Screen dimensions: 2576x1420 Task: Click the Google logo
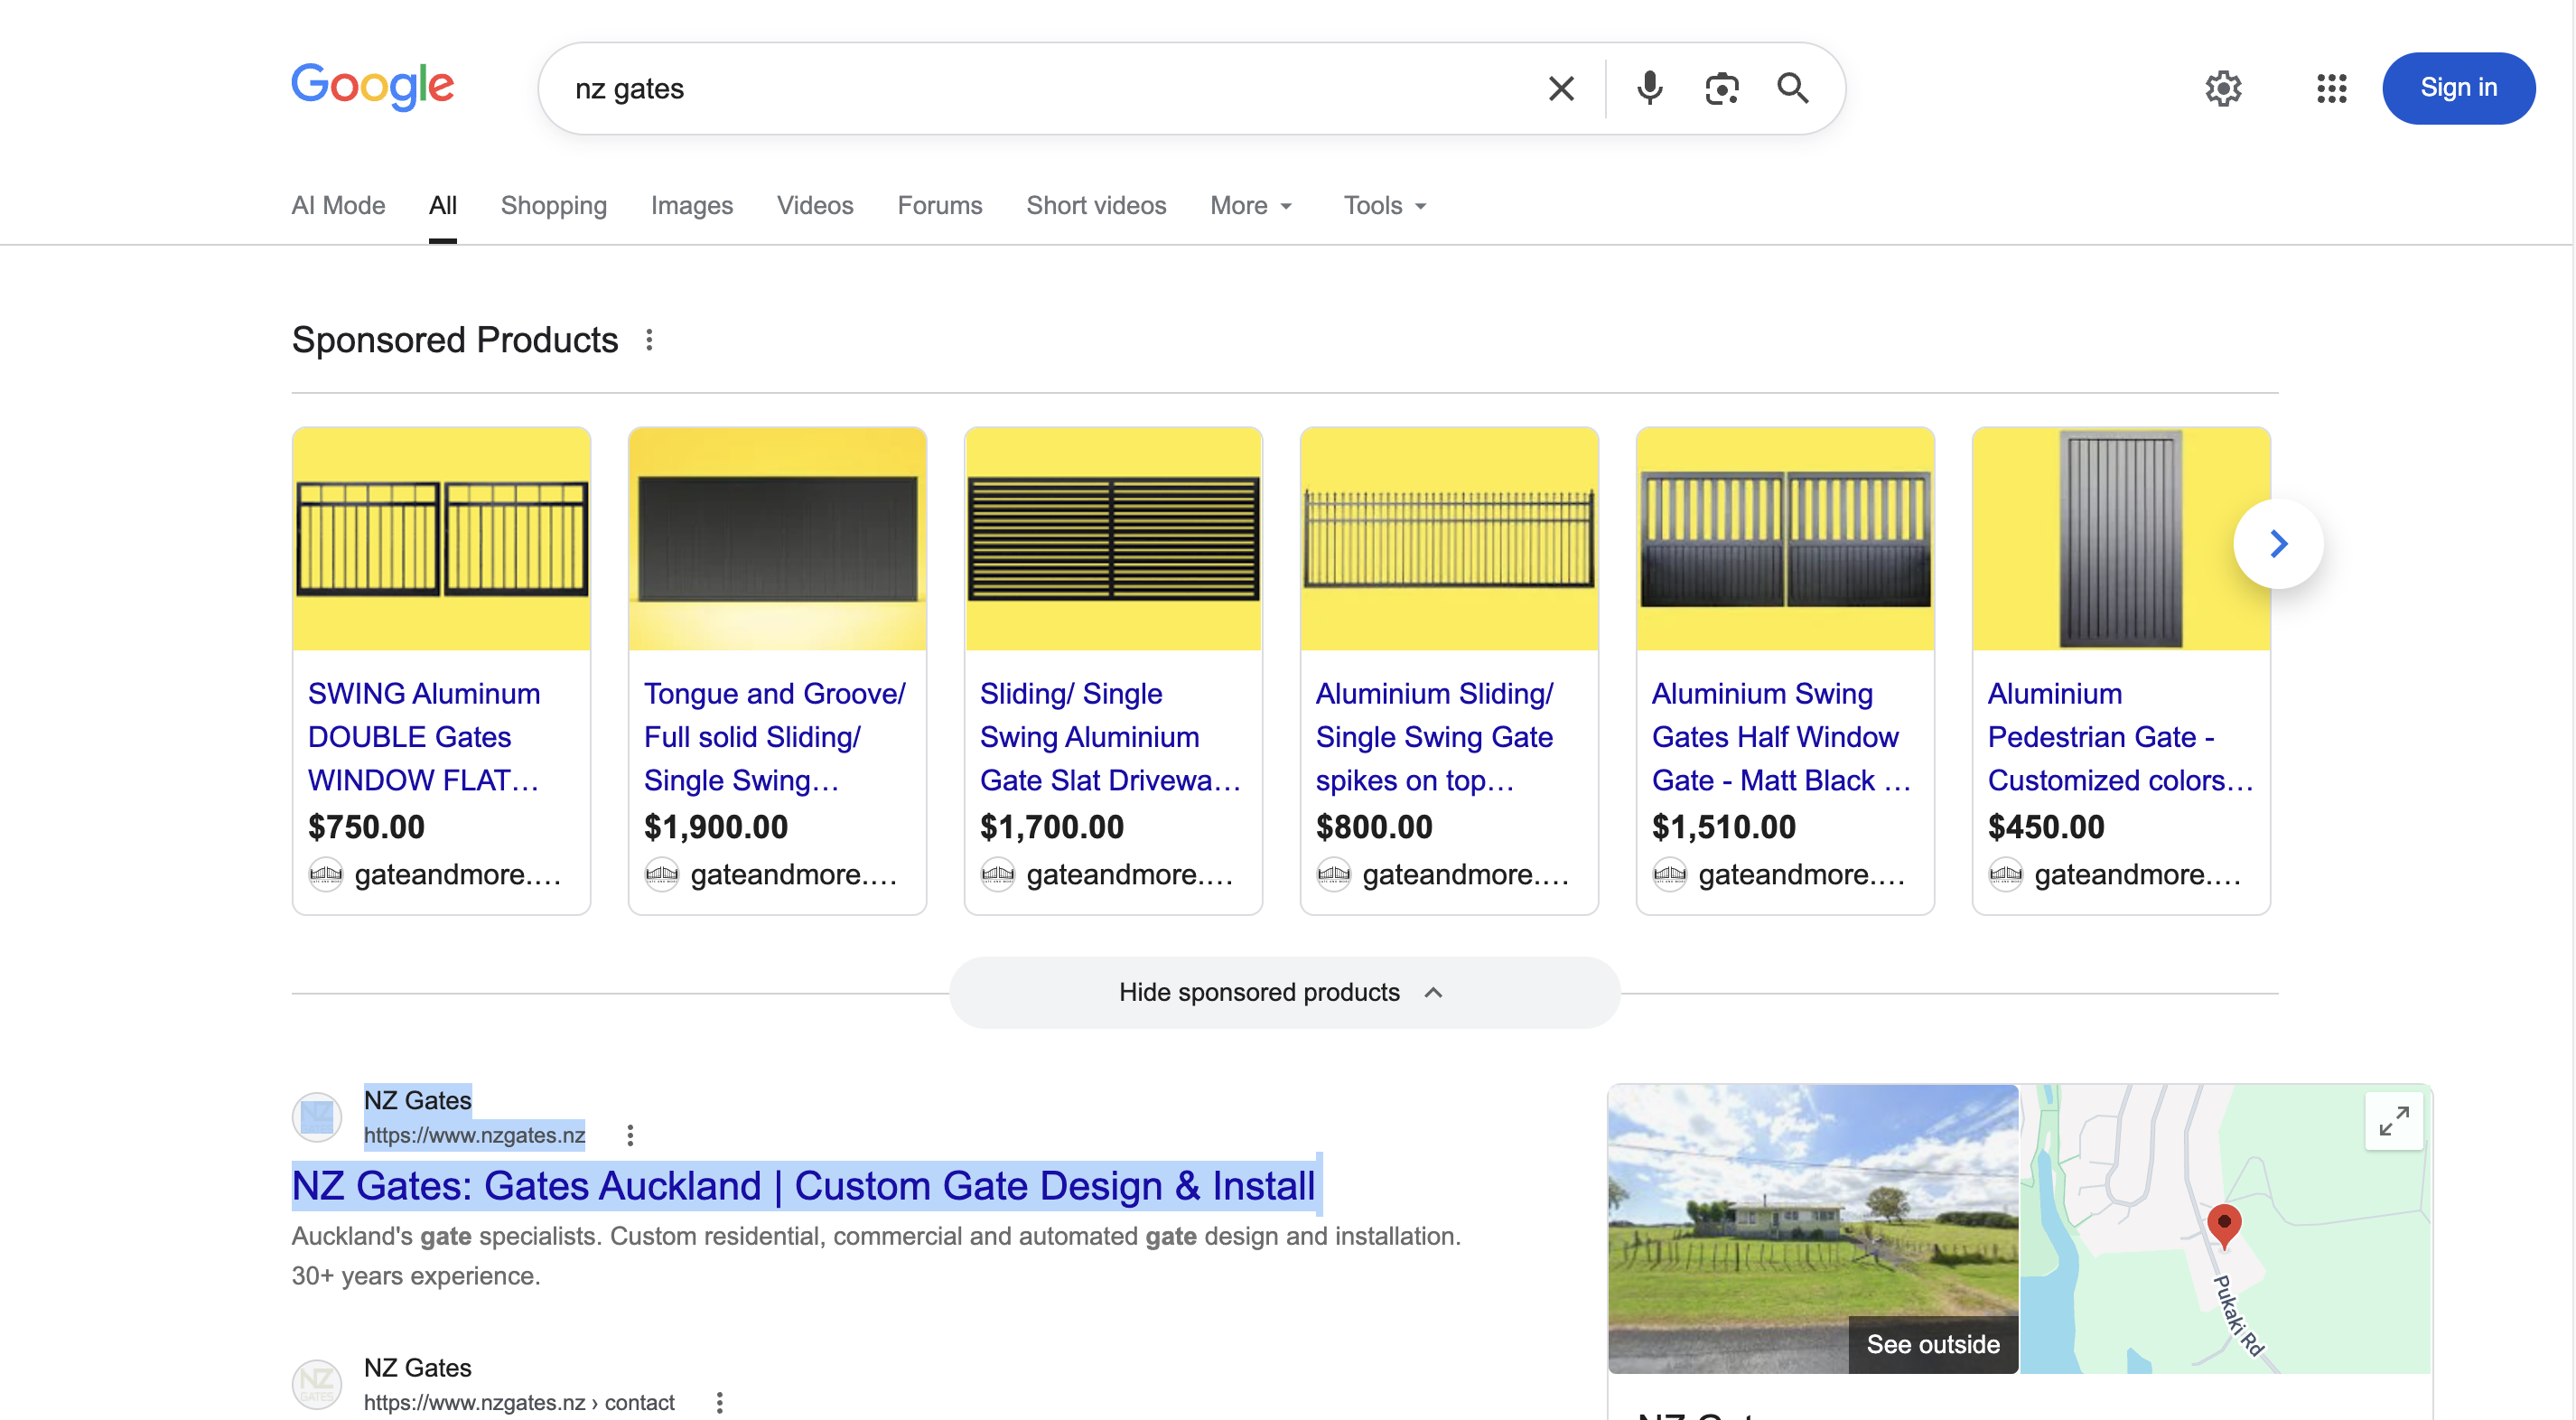(x=372, y=87)
